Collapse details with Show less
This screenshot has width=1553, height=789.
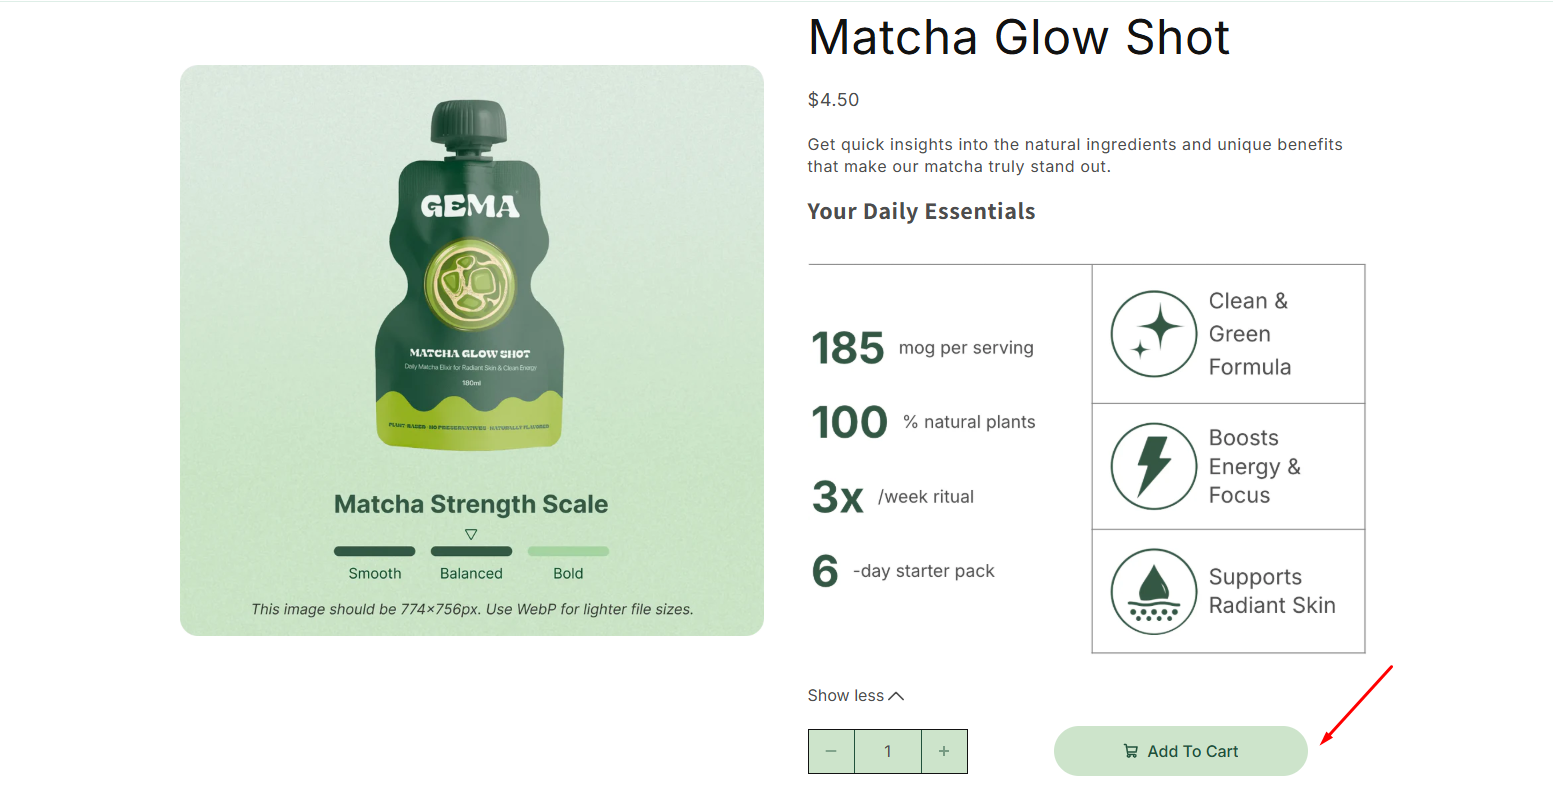(846, 696)
